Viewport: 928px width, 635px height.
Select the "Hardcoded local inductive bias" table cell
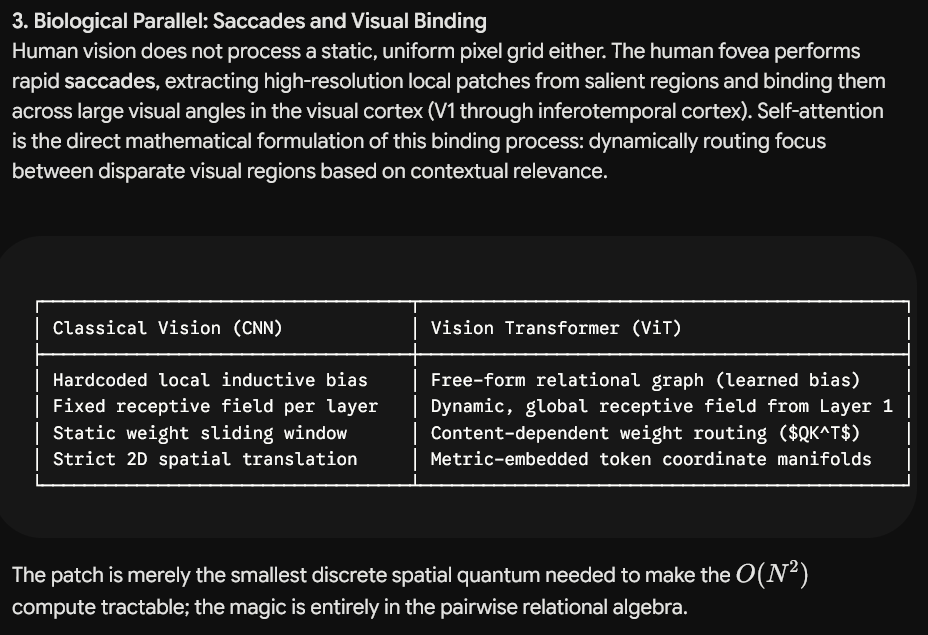point(210,380)
